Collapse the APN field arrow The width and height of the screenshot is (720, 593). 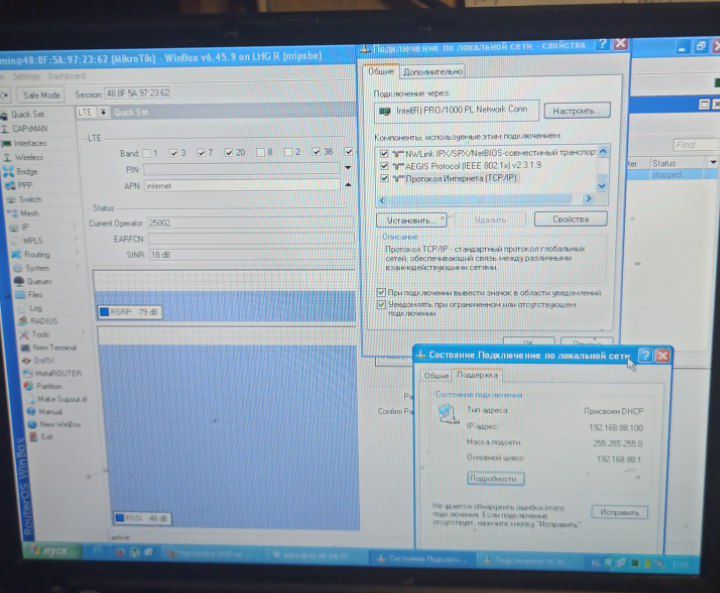[x=348, y=185]
